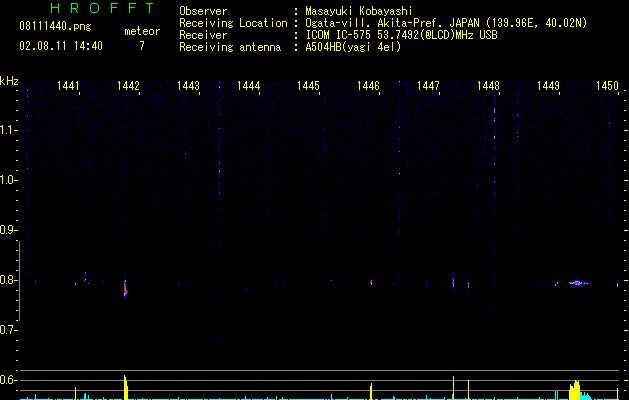Click time marker 1444
The width and height of the screenshot is (629, 400).
pos(248,86)
